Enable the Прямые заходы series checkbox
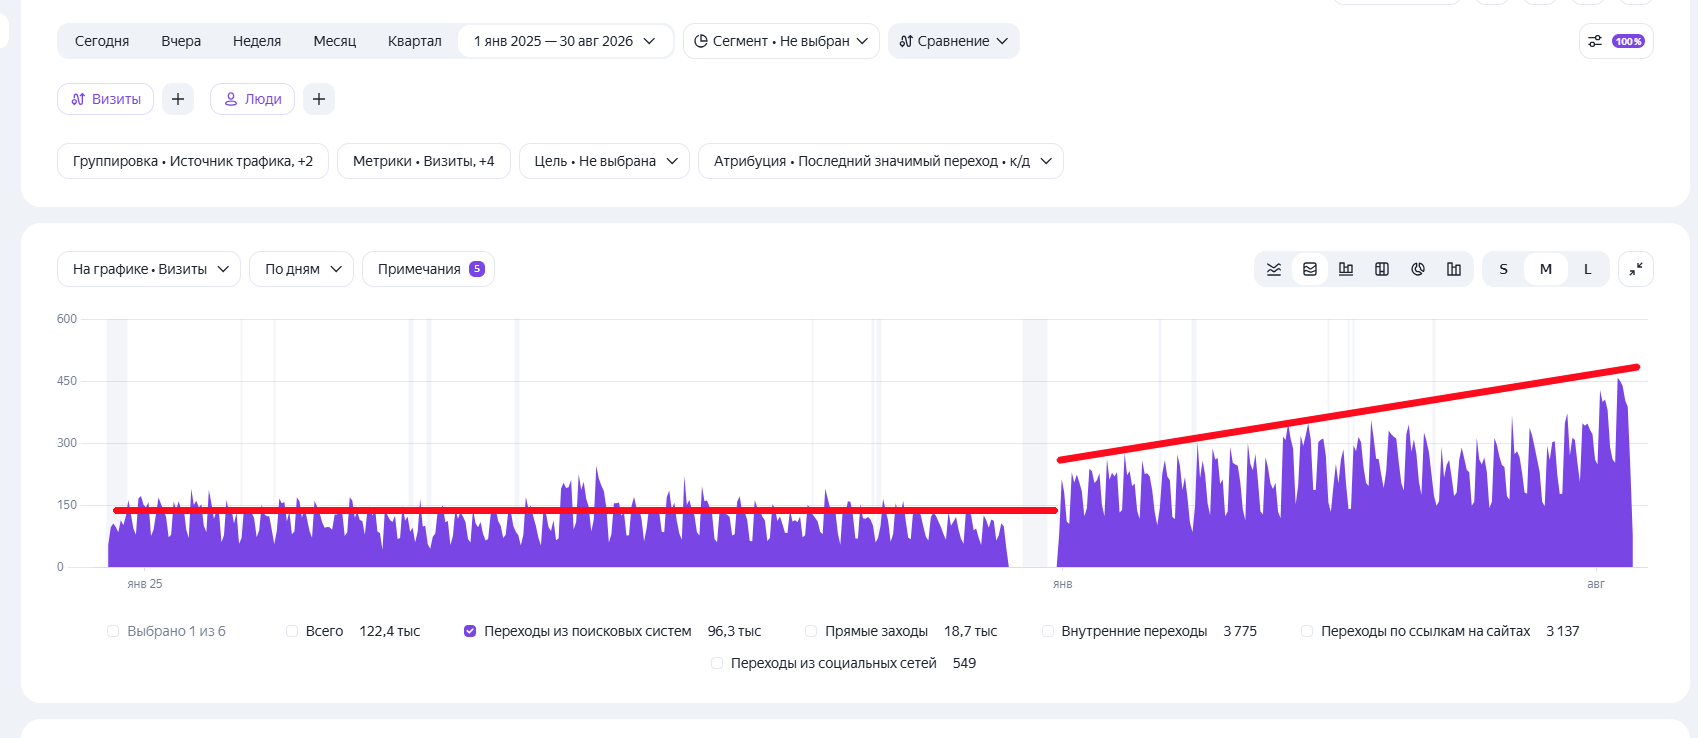 811,631
